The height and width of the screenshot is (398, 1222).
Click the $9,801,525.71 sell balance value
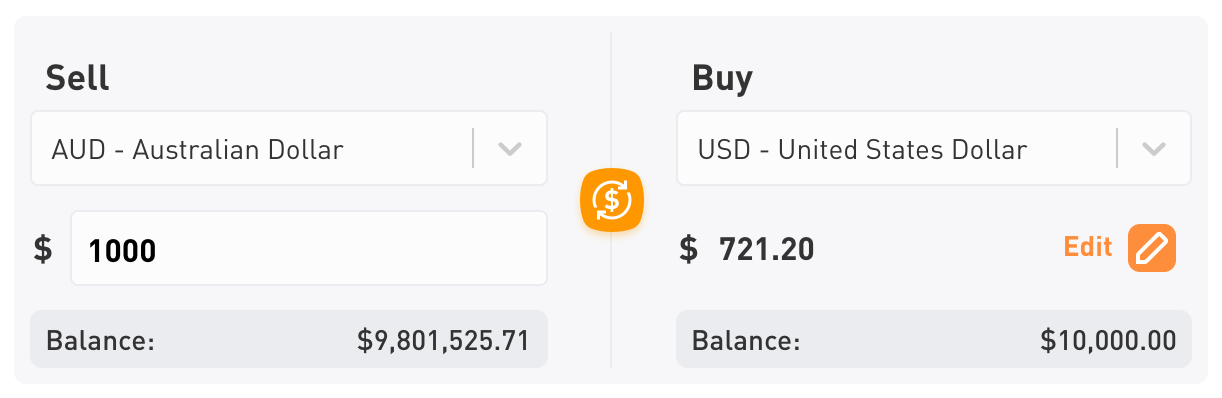[x=443, y=341]
